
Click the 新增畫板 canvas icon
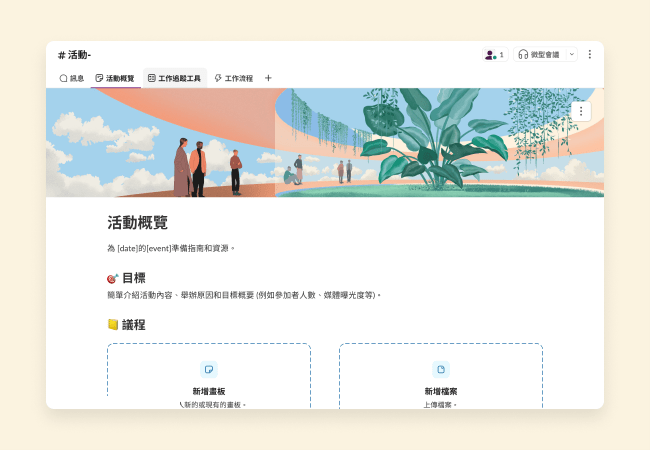pyautogui.click(x=209, y=369)
